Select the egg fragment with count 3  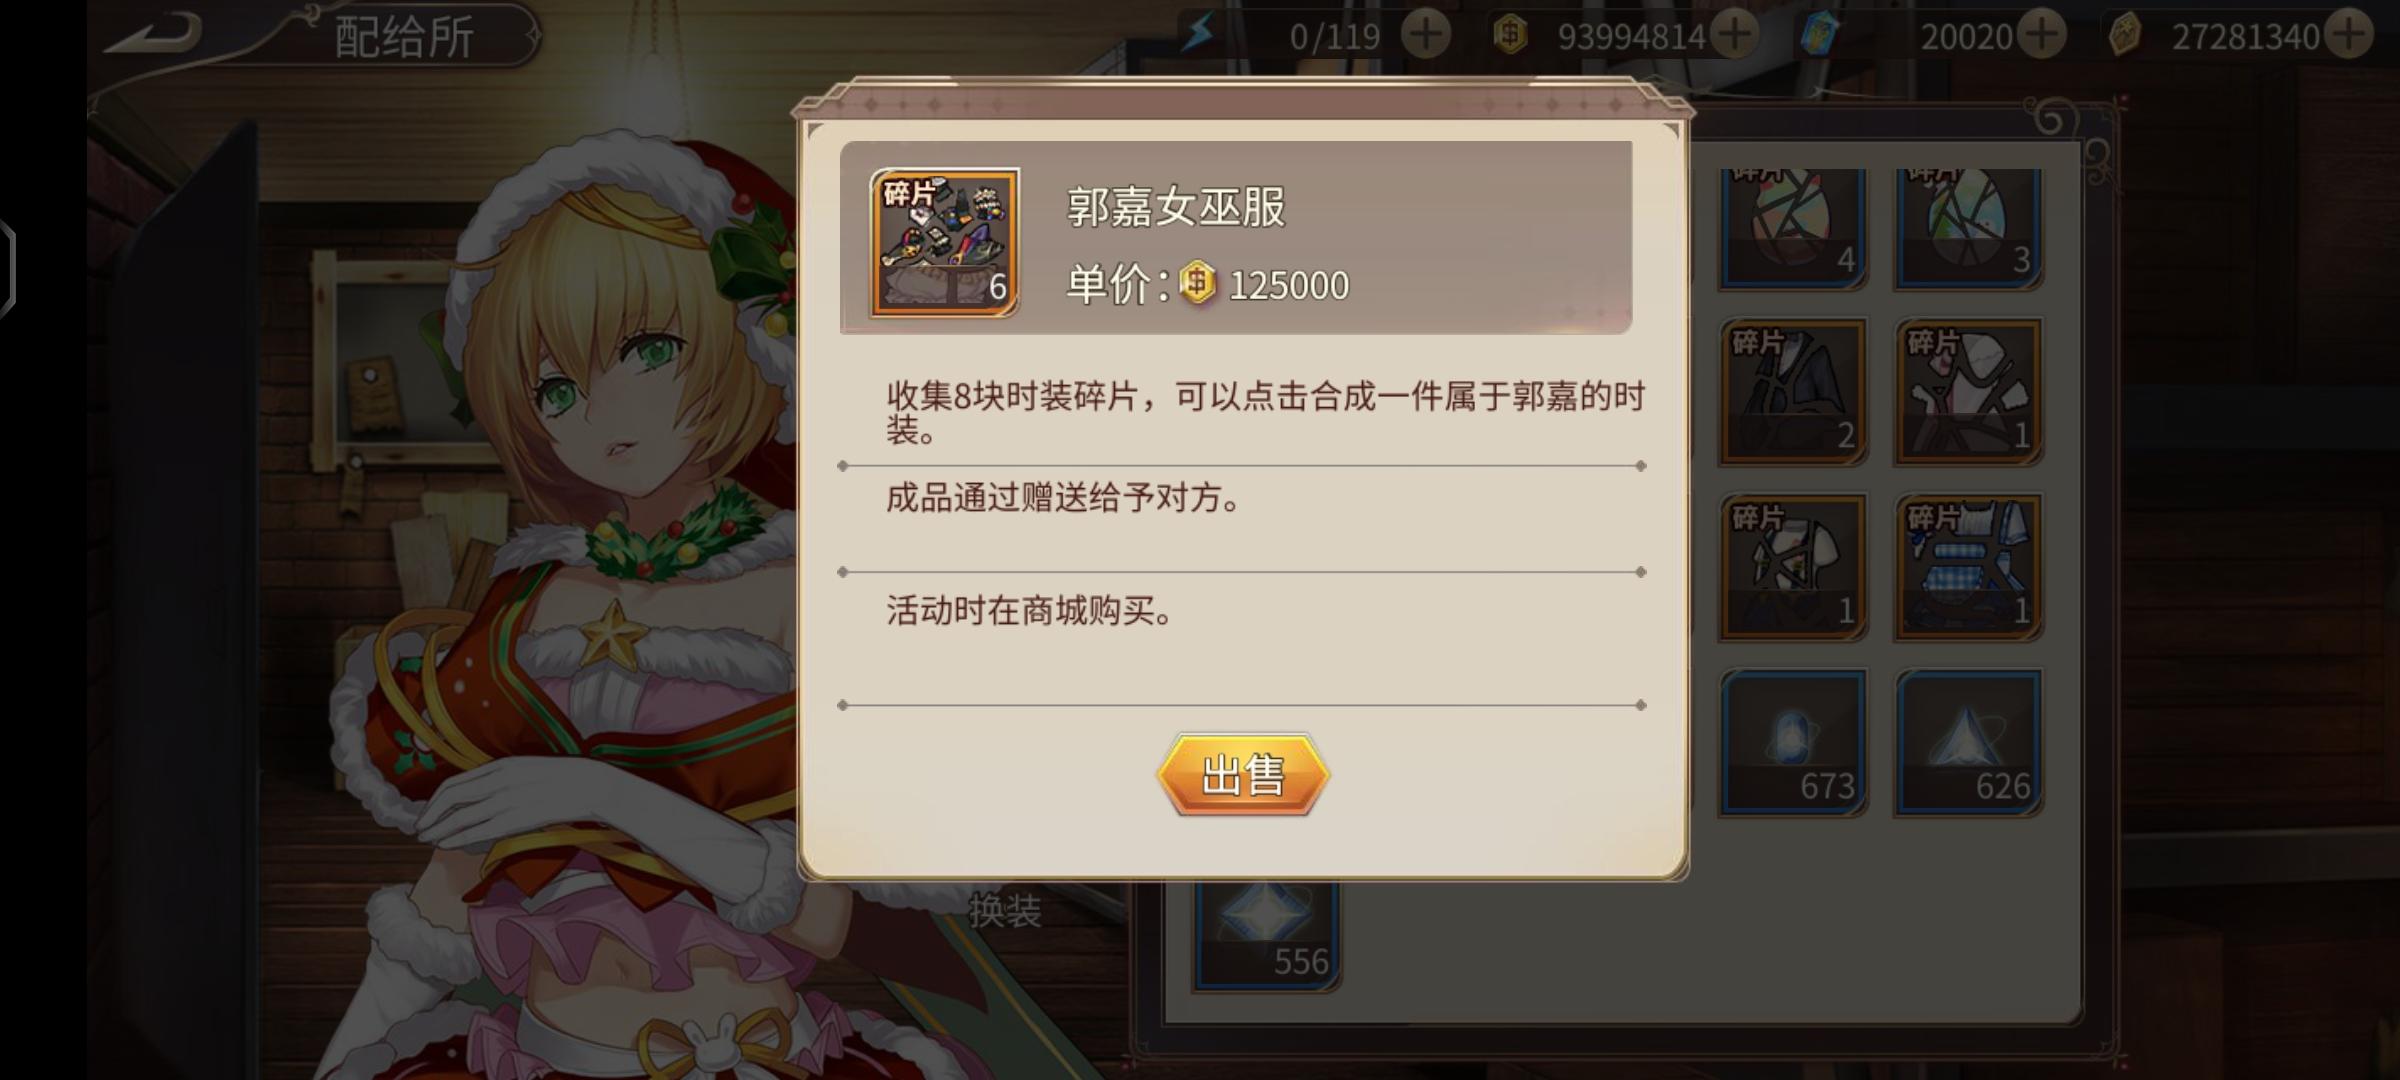(1968, 228)
